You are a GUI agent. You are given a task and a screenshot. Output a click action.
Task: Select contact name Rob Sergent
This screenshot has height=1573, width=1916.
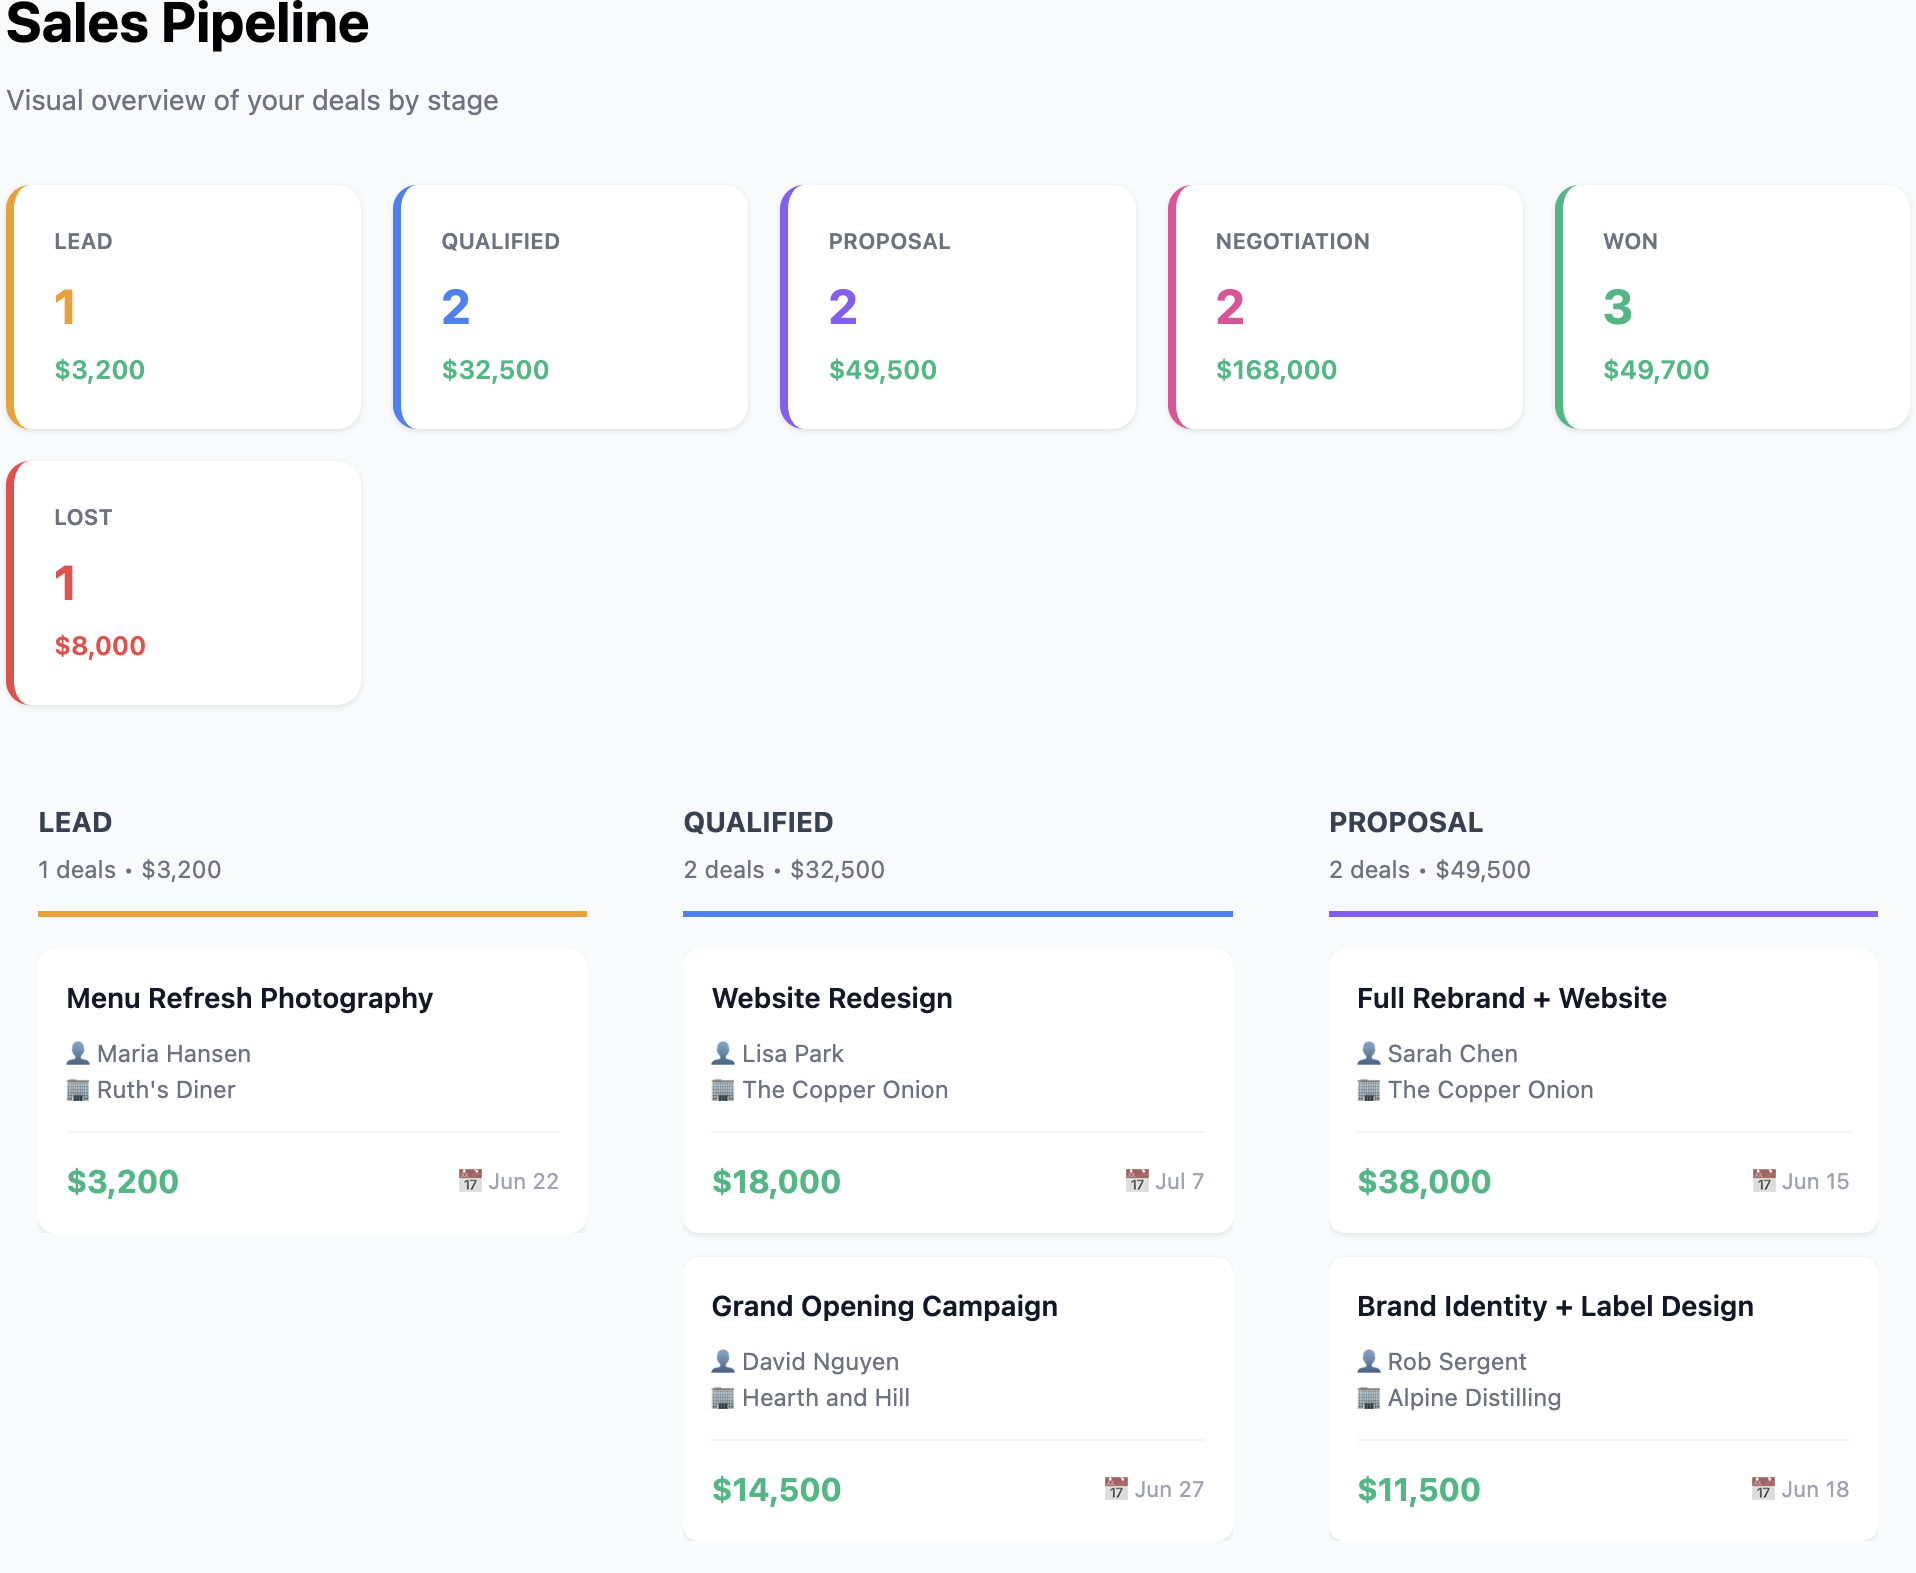point(1457,1361)
